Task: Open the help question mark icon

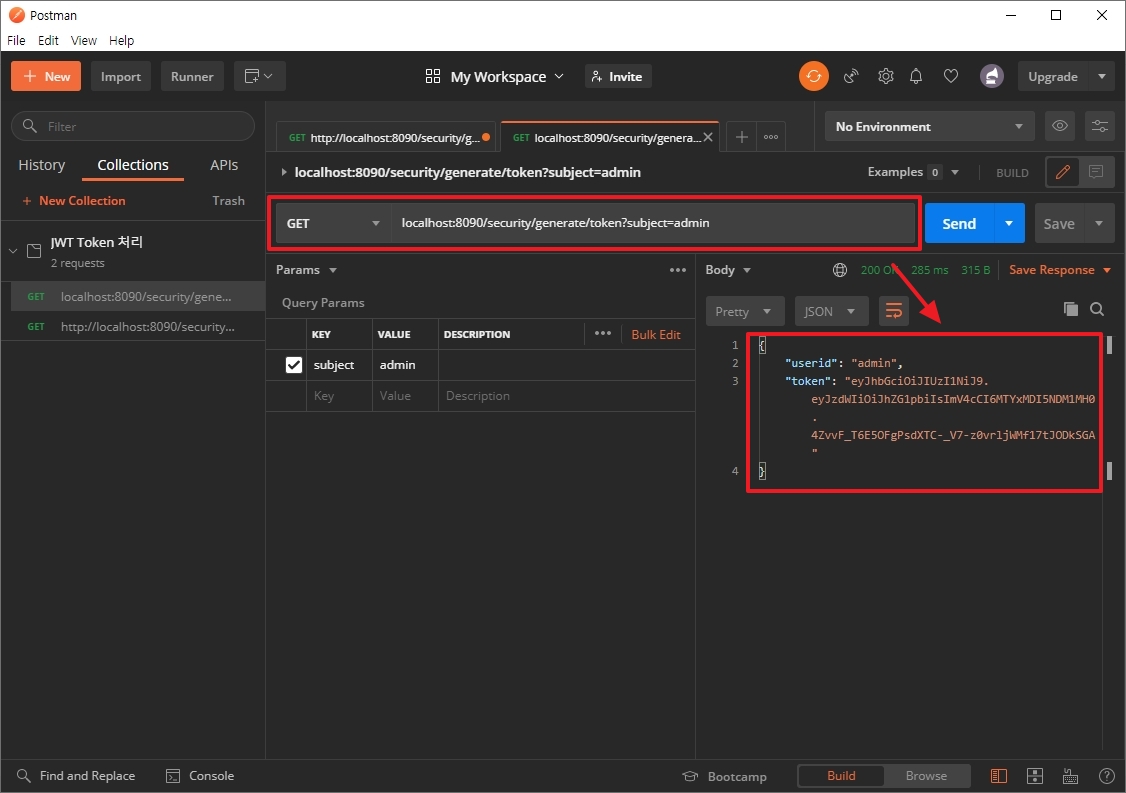Action: (1107, 776)
